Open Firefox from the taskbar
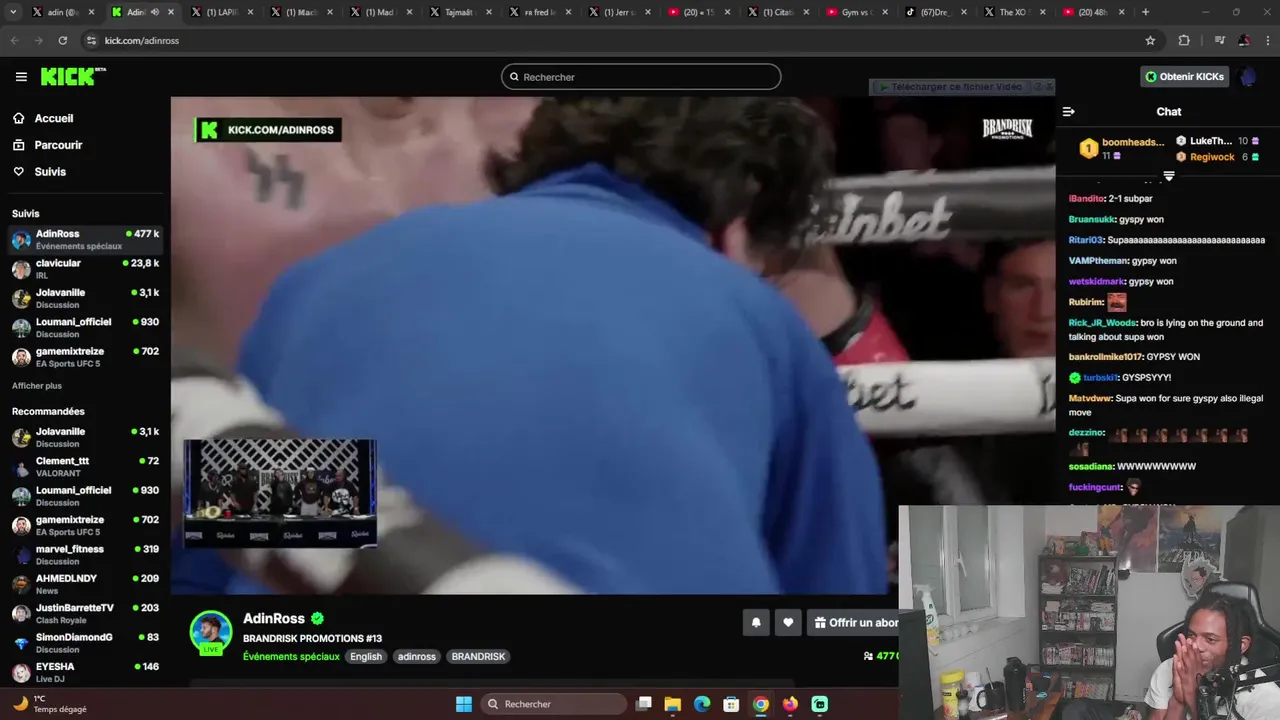This screenshot has height=720, width=1280. tap(790, 704)
